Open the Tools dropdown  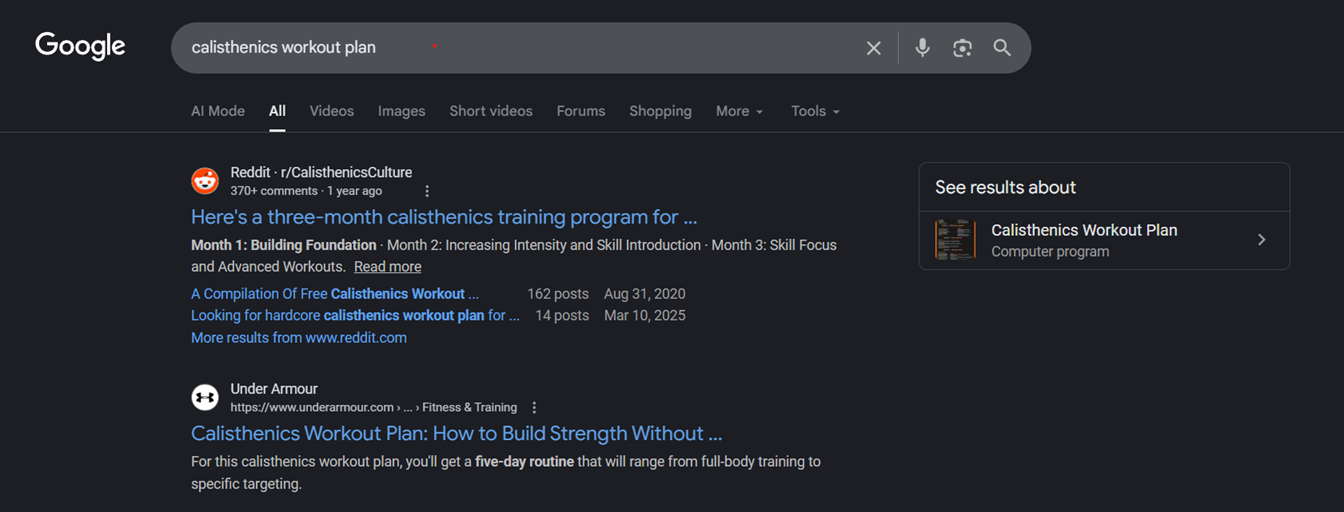815,111
